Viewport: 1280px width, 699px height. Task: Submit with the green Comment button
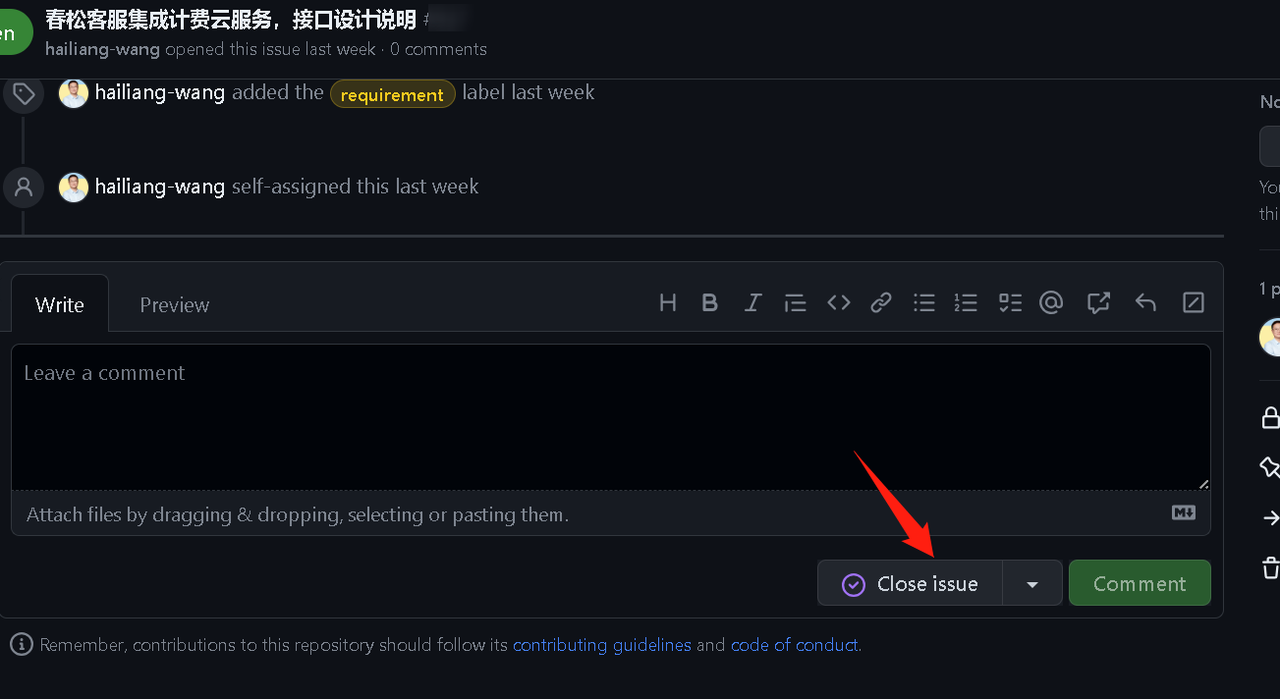click(x=1139, y=584)
